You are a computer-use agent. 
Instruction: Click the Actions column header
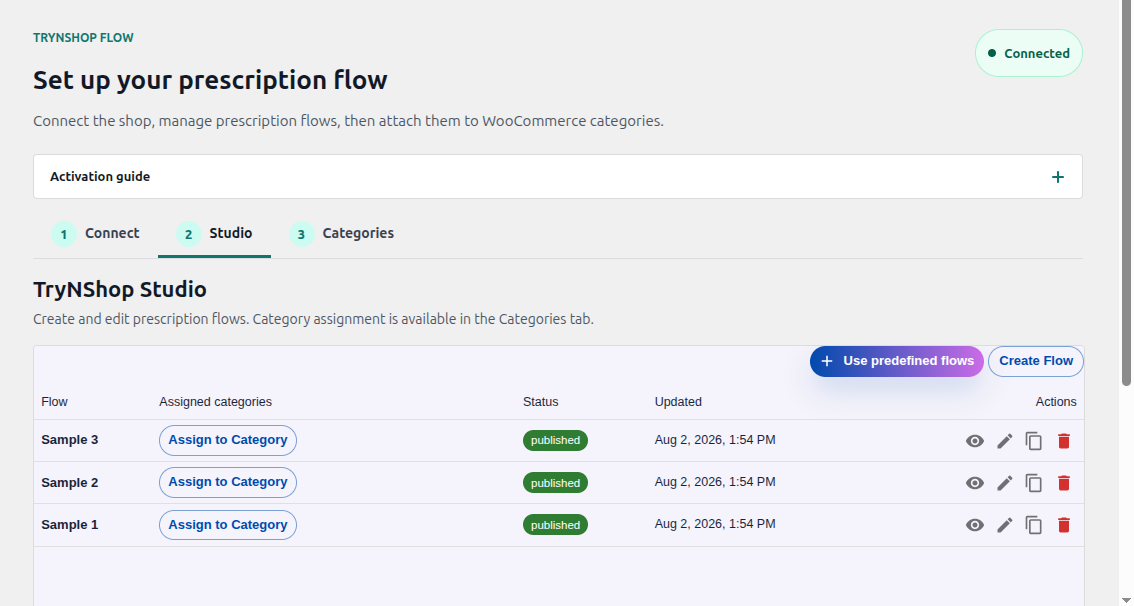pyautogui.click(x=1056, y=401)
